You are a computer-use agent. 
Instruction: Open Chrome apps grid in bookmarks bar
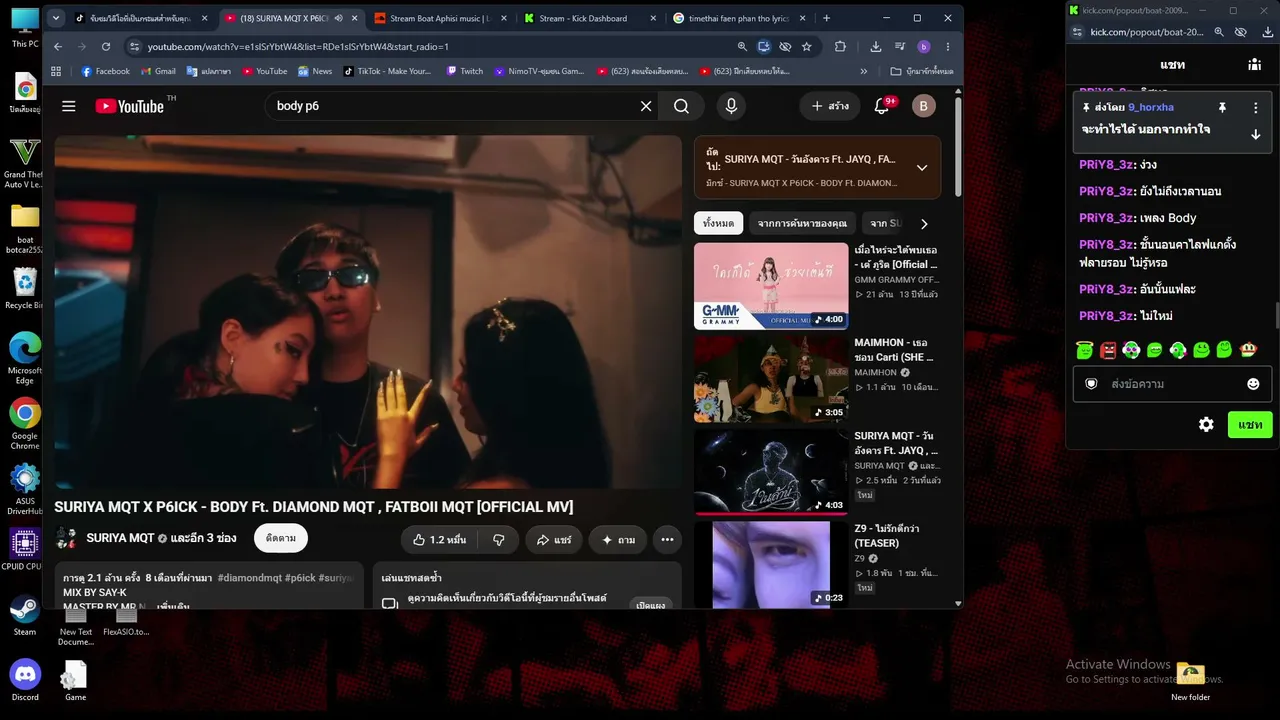(56, 71)
